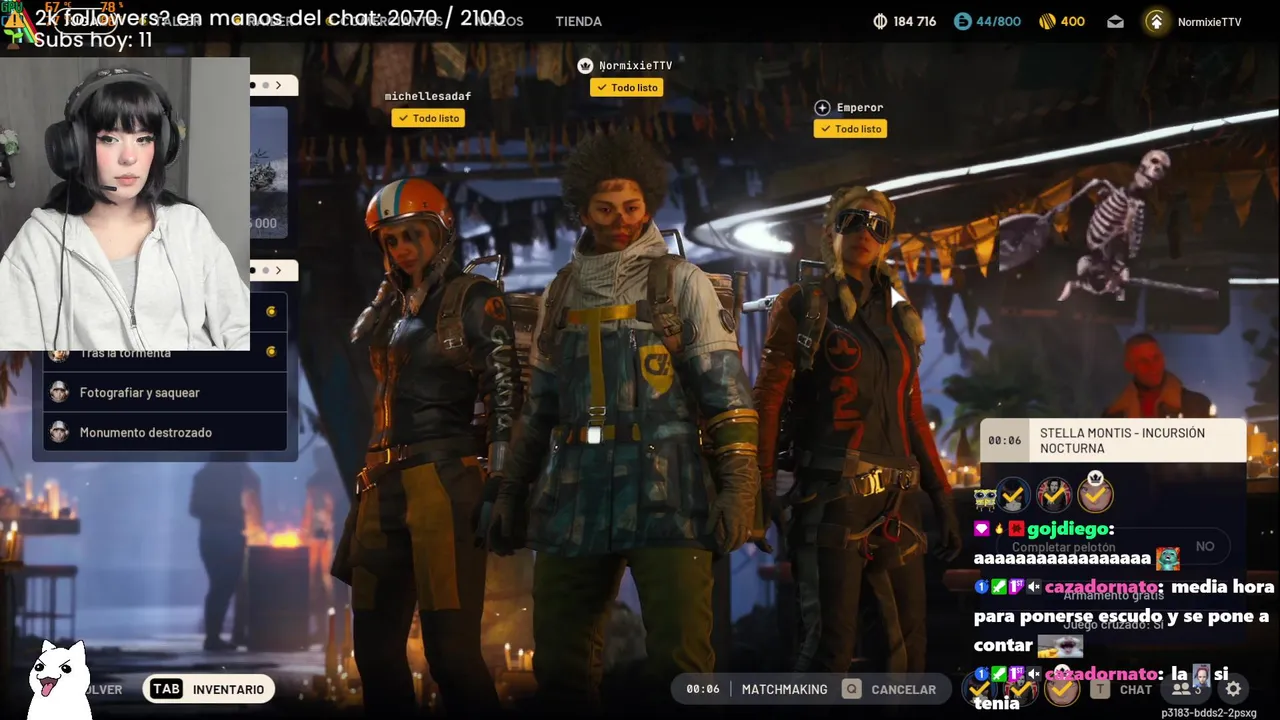Select player name michellesadaf
This screenshot has height=720, width=1280.
[427, 96]
